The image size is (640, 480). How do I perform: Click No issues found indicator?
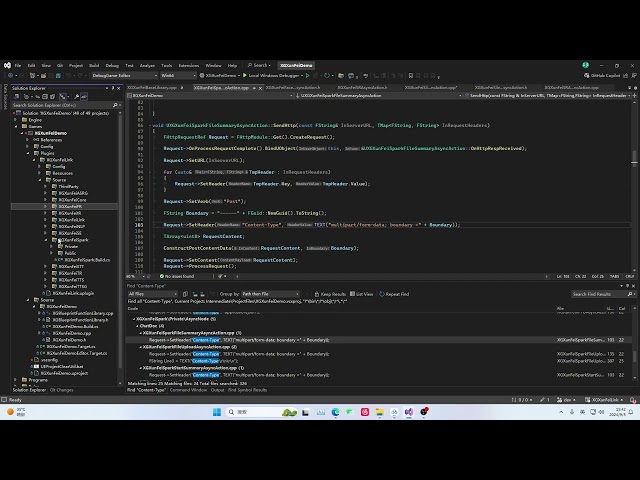[x=177, y=276]
